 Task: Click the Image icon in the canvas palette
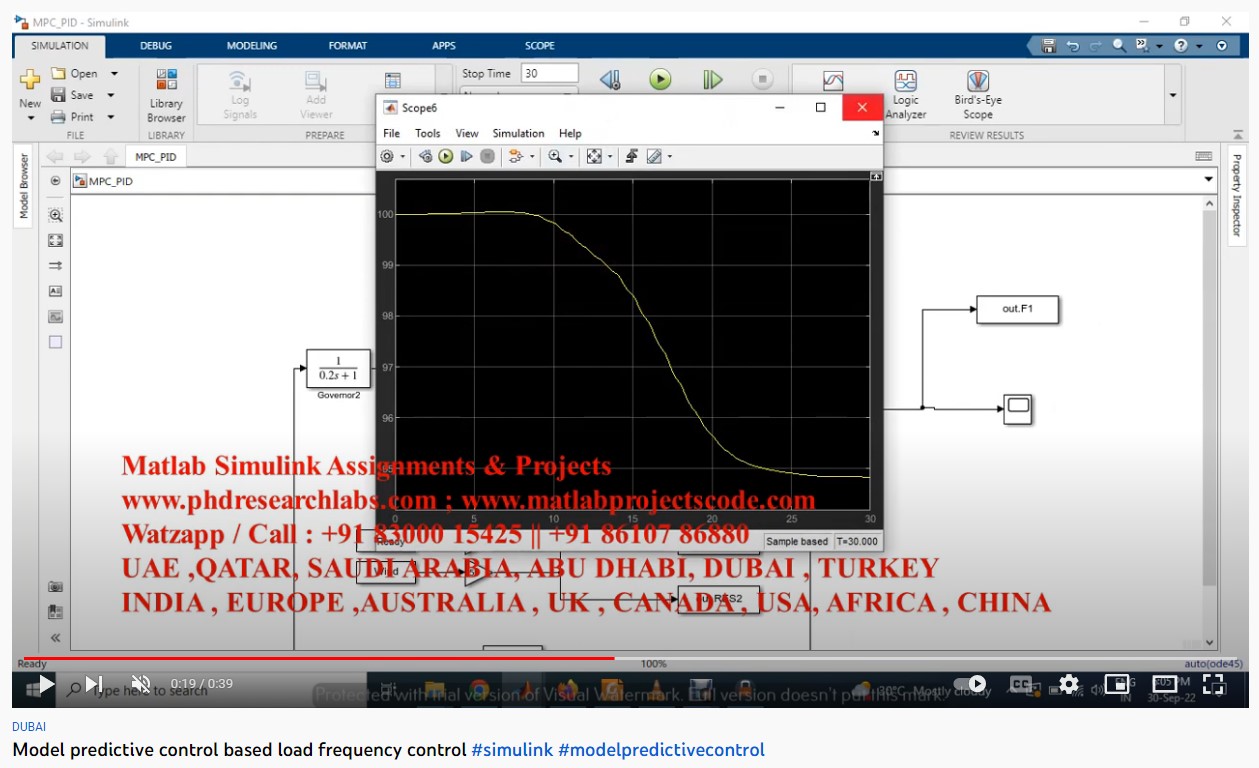[55, 316]
